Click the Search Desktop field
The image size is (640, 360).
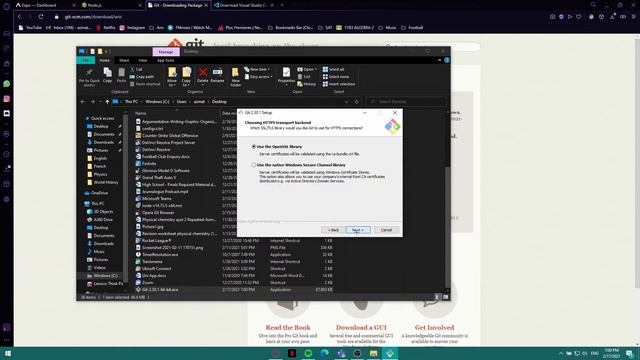[x=406, y=102]
